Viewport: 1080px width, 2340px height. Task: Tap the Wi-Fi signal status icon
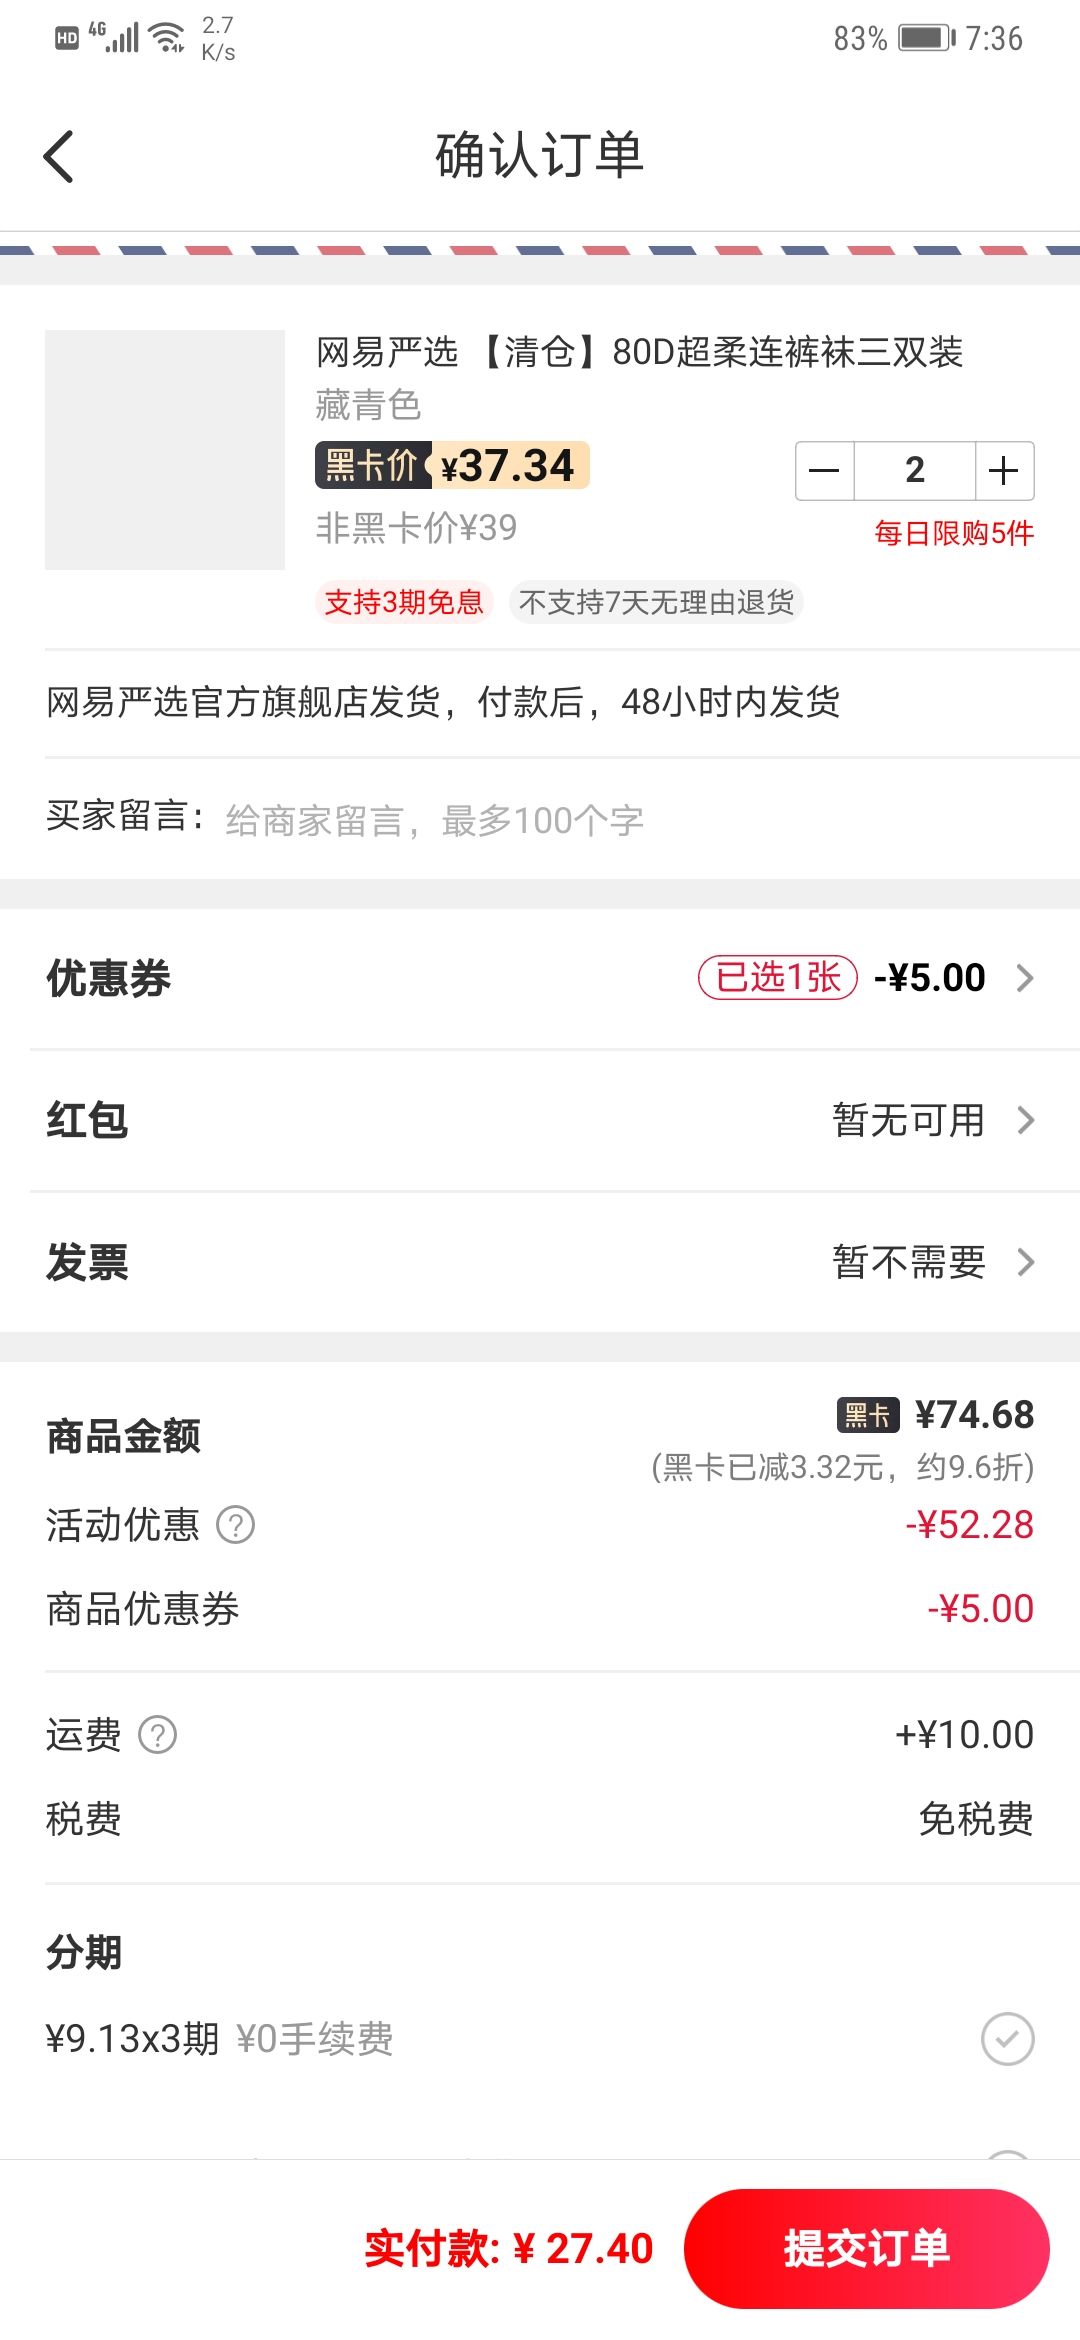coord(167,38)
